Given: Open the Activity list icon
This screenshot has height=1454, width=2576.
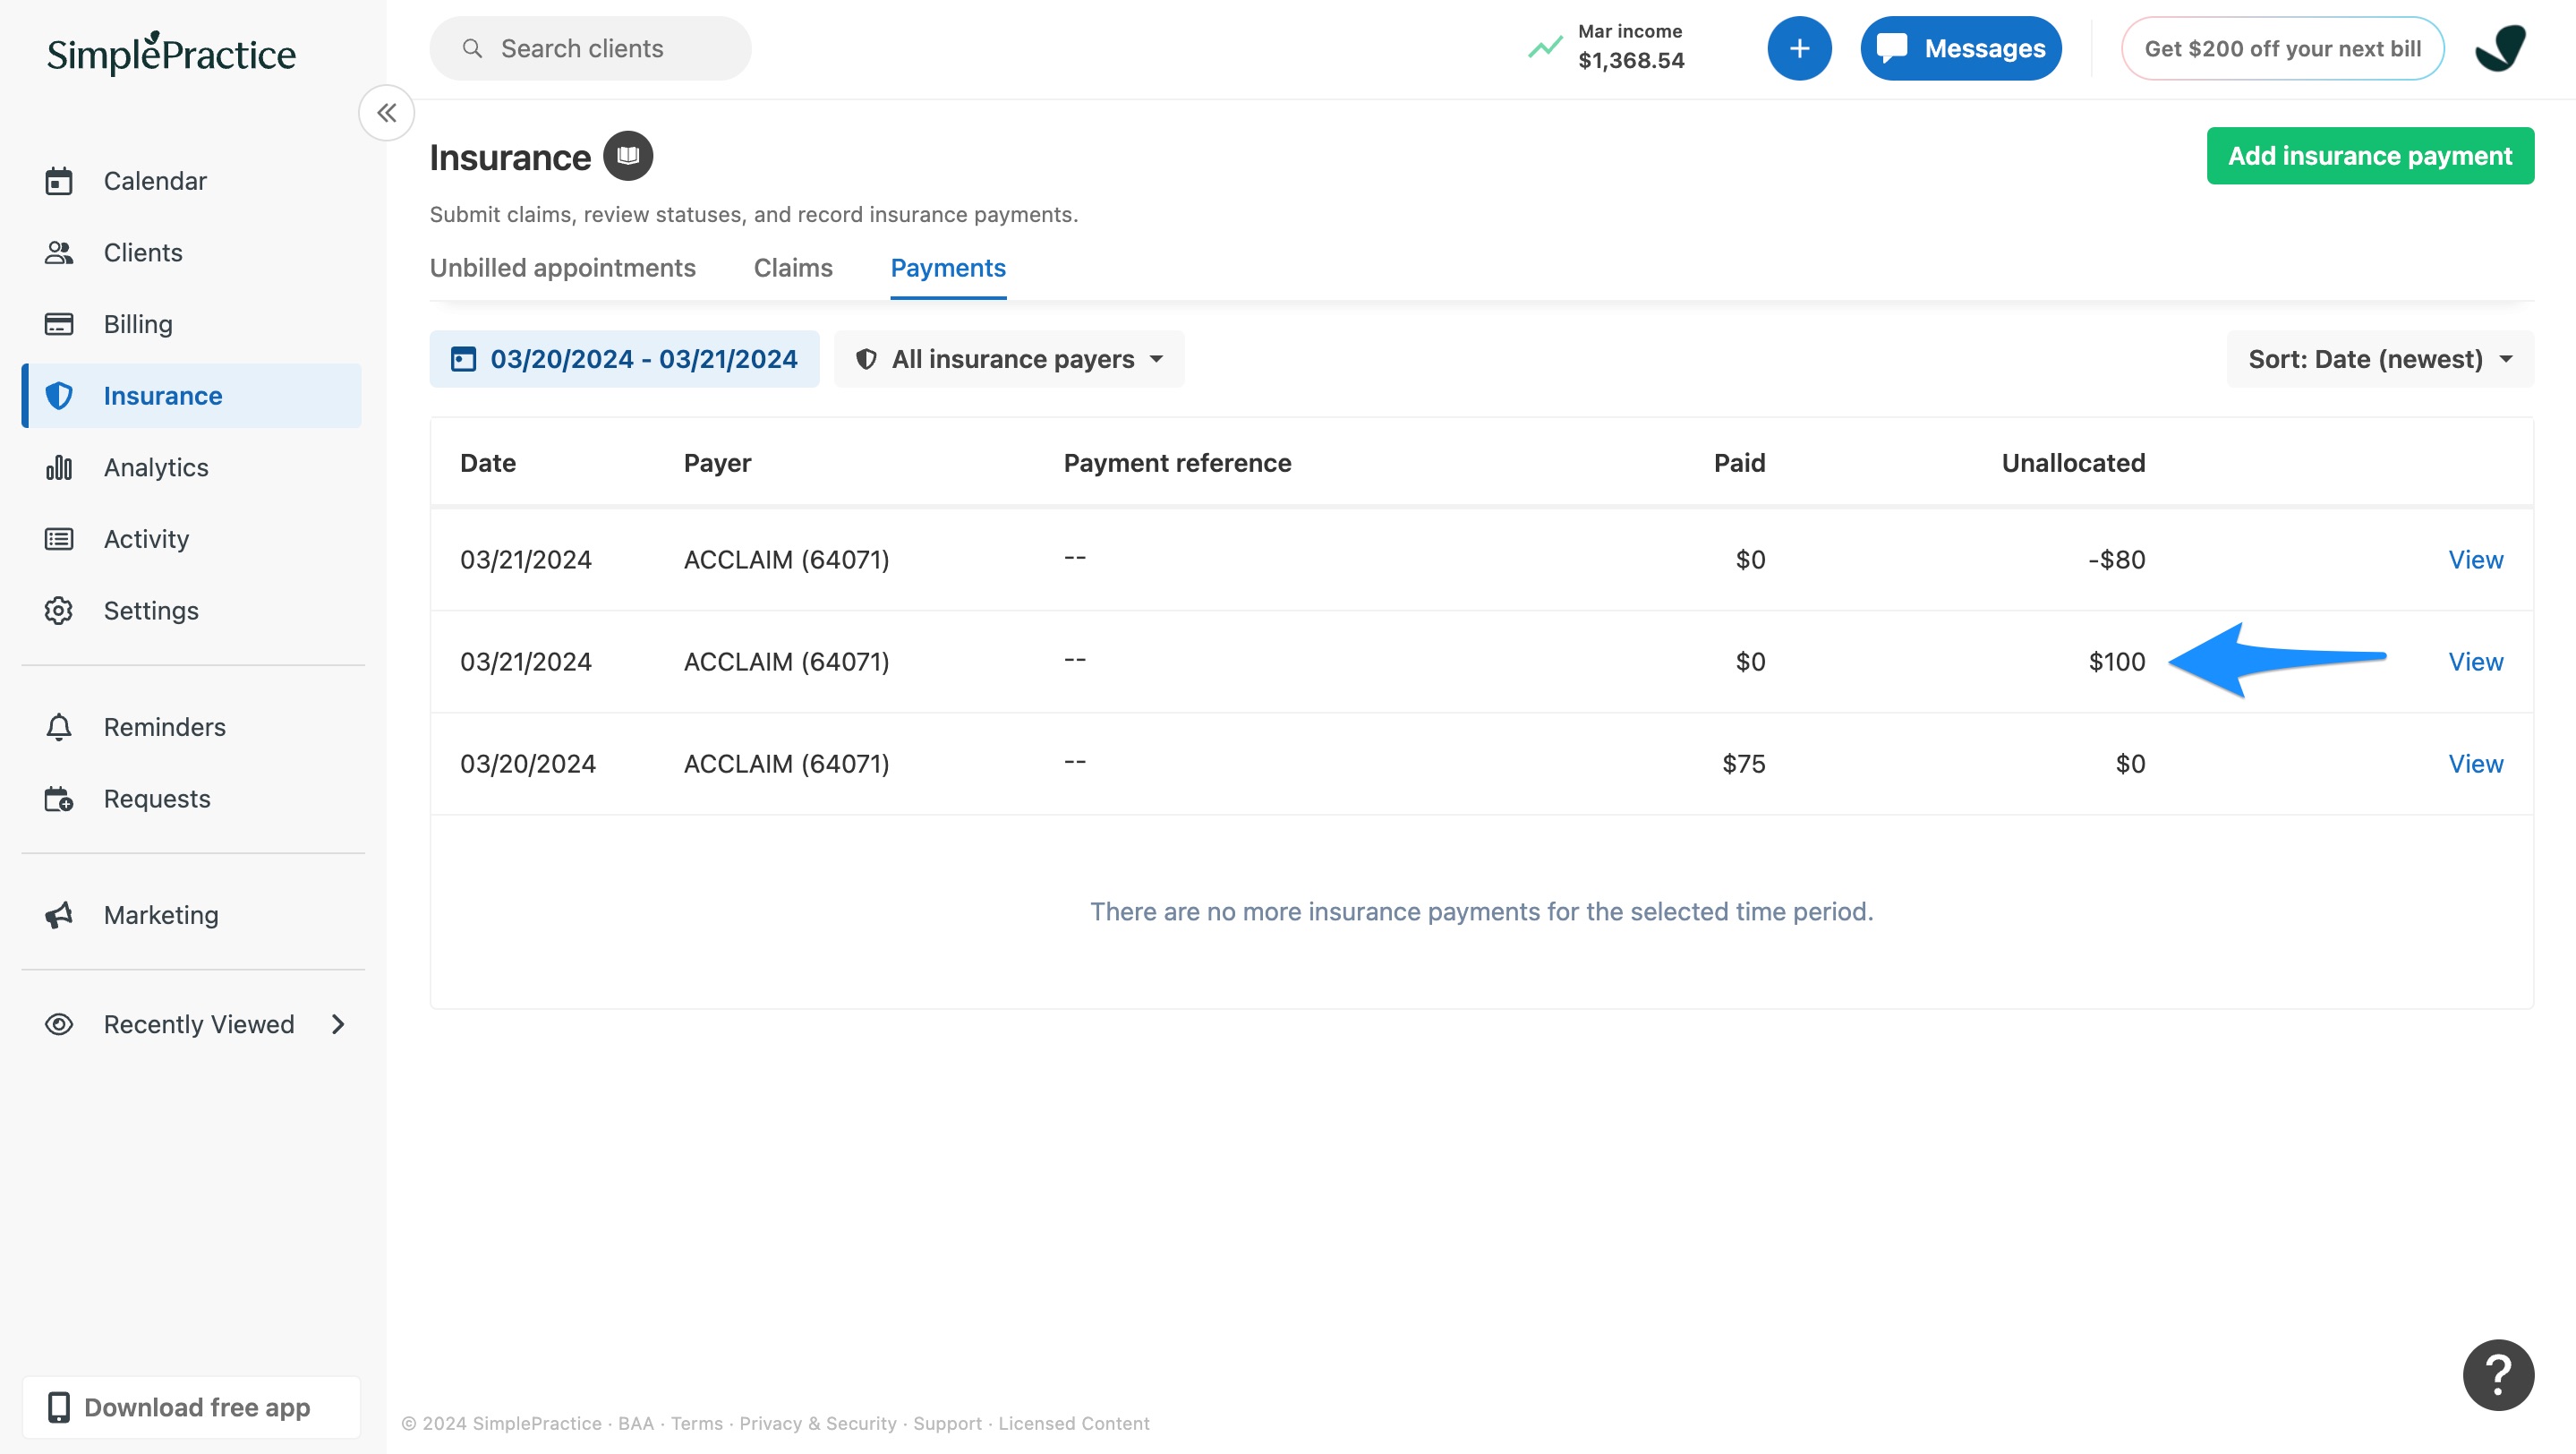Looking at the screenshot, I should click(x=59, y=539).
